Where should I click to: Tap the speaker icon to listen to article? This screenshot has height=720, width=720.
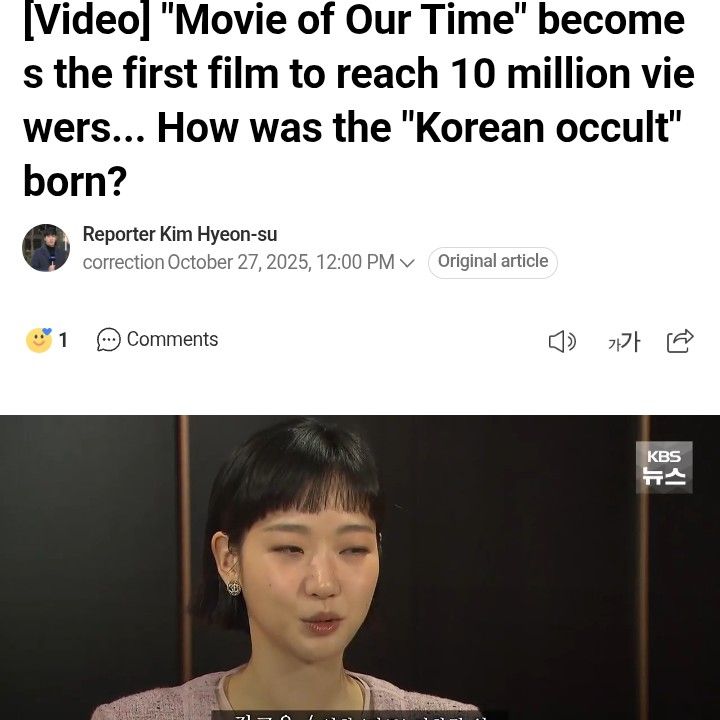562,342
